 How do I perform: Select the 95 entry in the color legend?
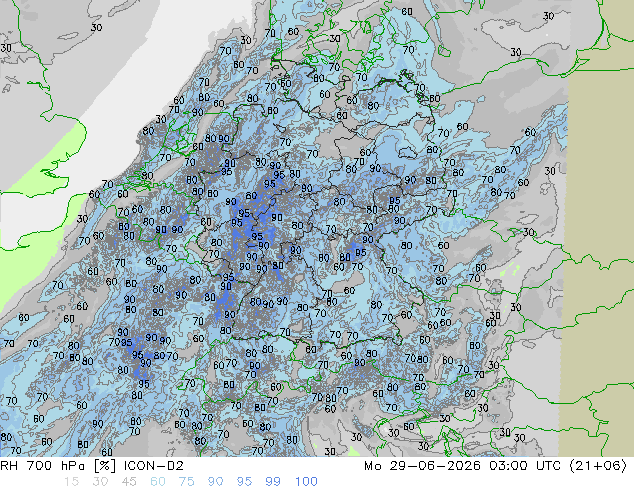tap(244, 482)
